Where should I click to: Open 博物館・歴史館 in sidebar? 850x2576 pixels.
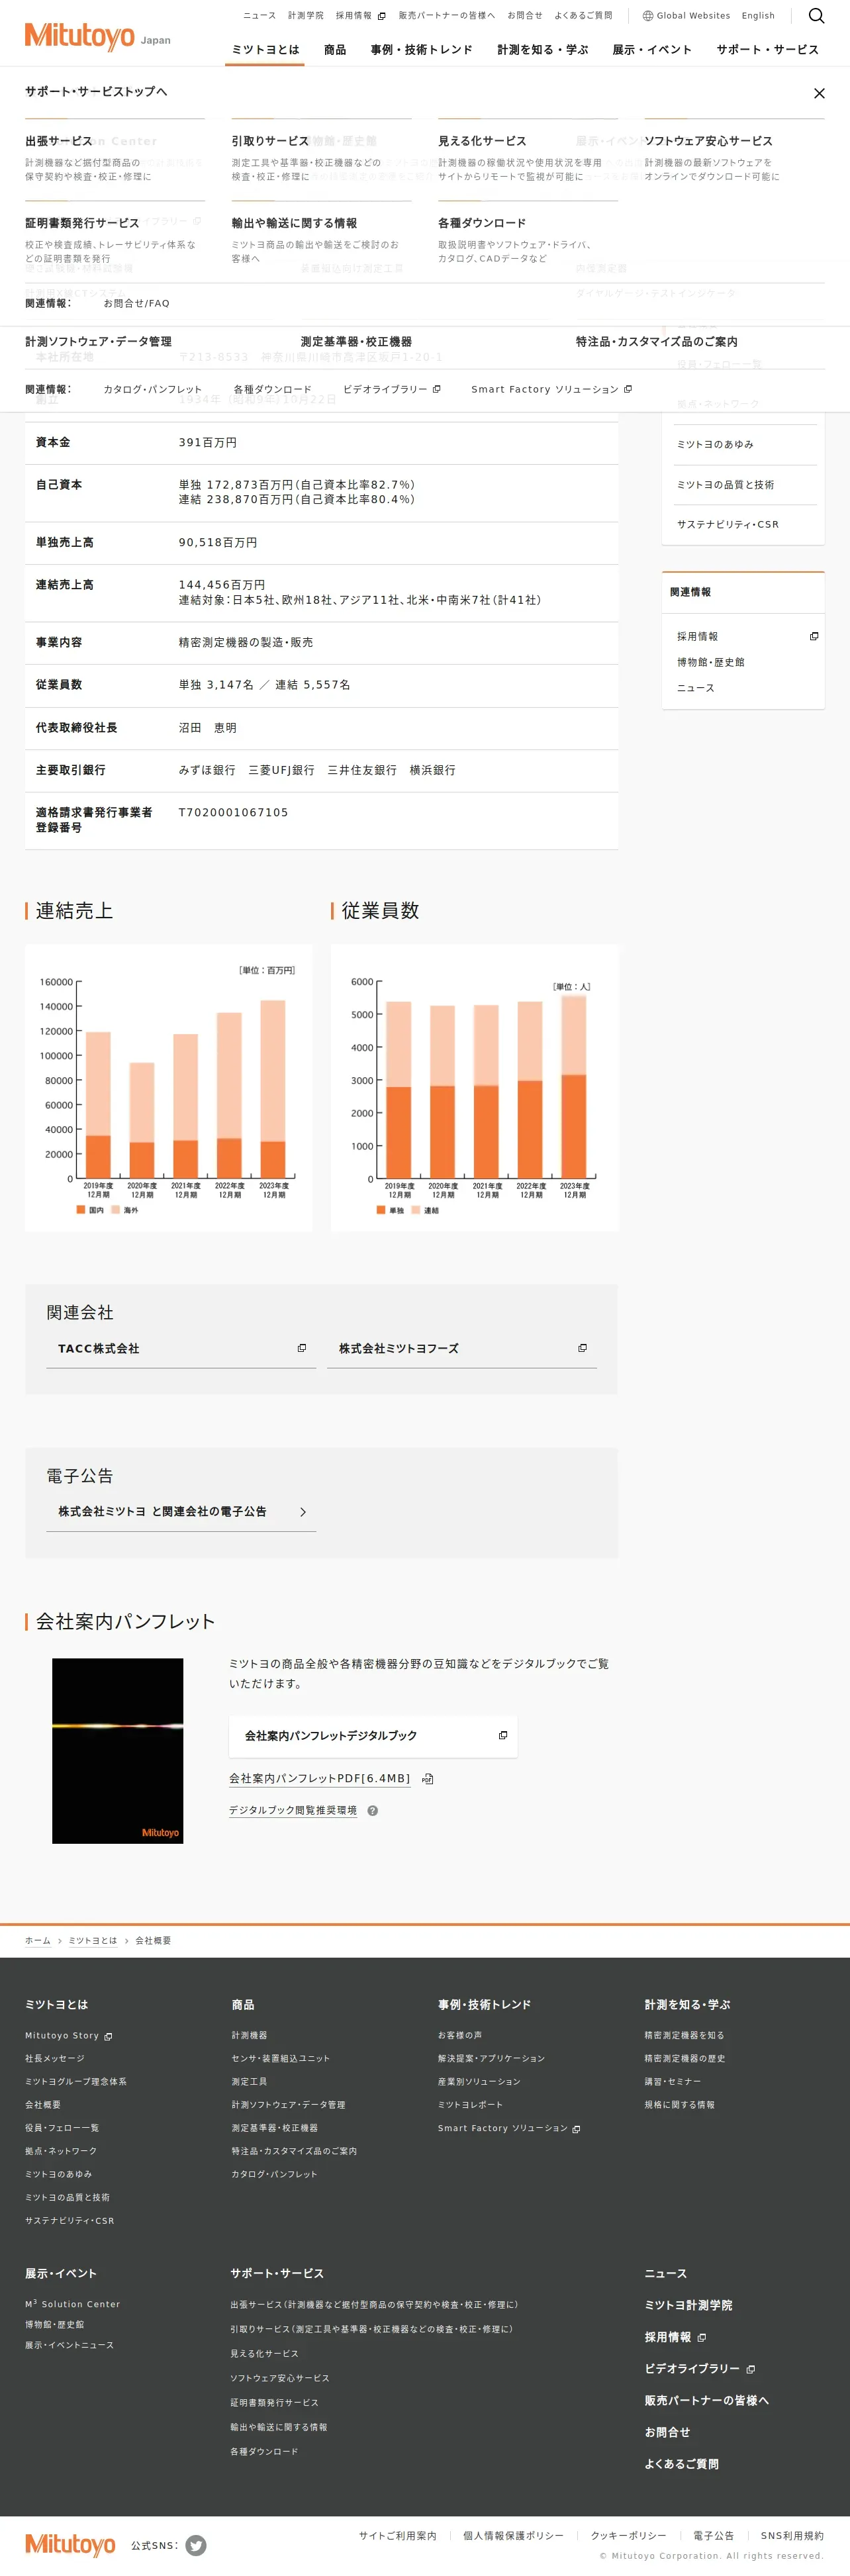pos(710,662)
